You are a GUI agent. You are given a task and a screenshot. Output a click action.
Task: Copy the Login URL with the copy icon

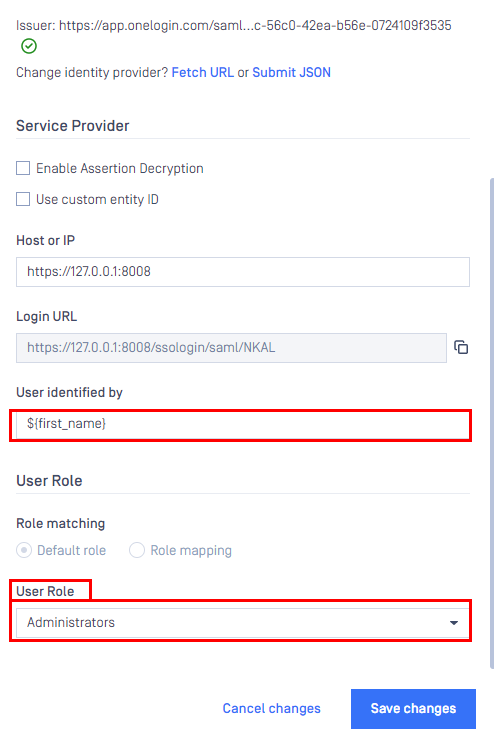461,347
